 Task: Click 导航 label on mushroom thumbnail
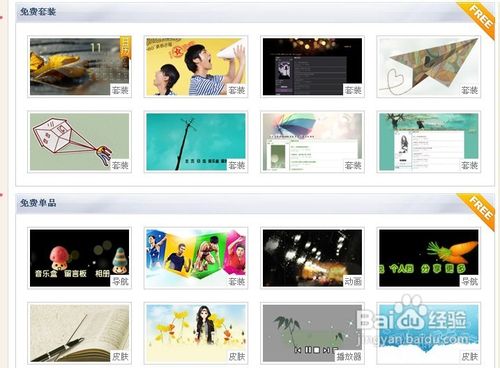(x=120, y=281)
